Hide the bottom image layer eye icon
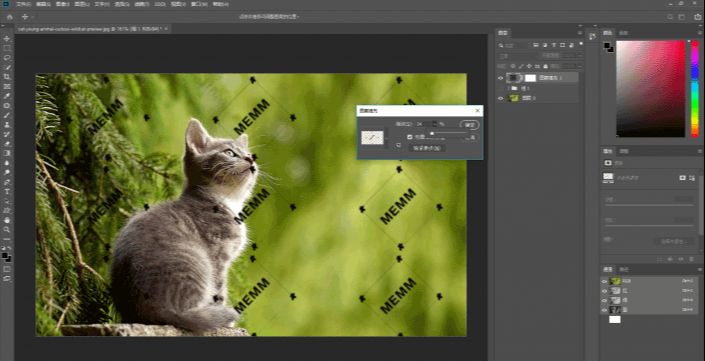Image resolution: width=705 pixels, height=361 pixels. point(500,98)
